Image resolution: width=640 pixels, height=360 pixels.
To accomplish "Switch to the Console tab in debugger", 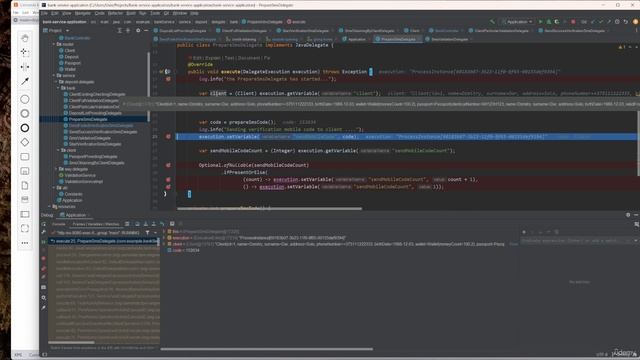I will tap(58, 224).
